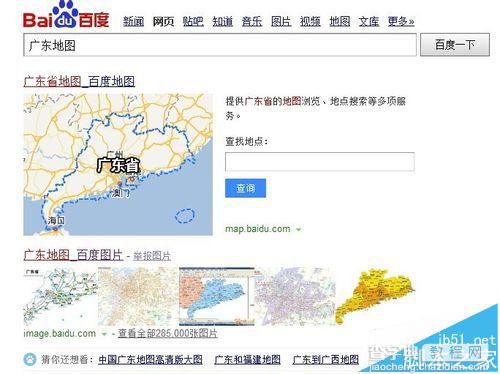Focus the 查找地点 location input field
The height and width of the screenshot is (374, 500).
click(x=320, y=162)
